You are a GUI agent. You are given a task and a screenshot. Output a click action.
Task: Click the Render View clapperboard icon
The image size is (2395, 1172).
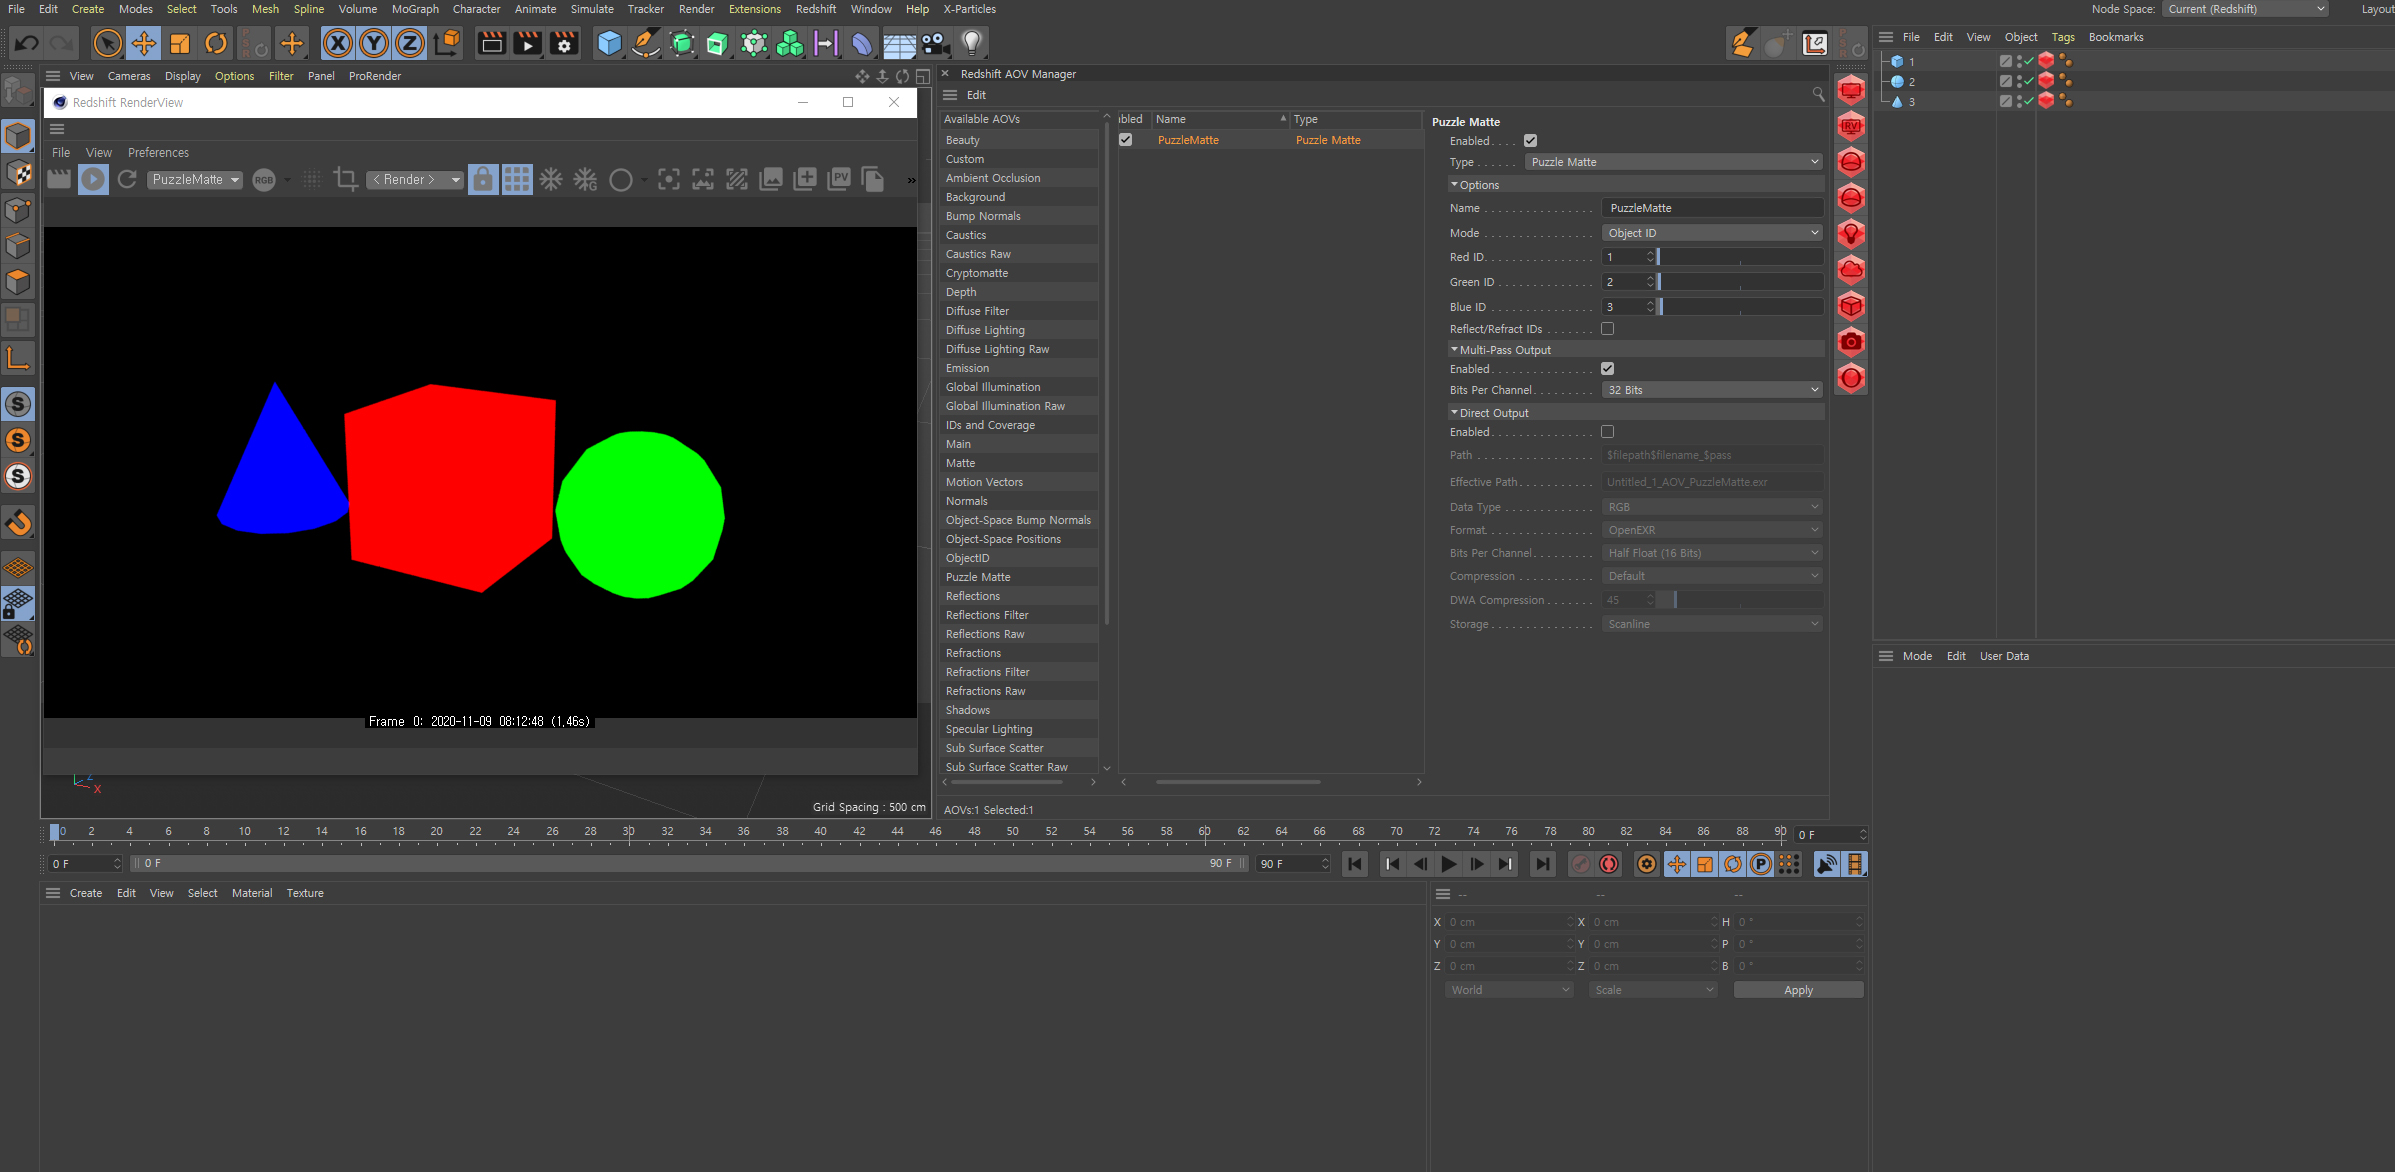[491, 43]
